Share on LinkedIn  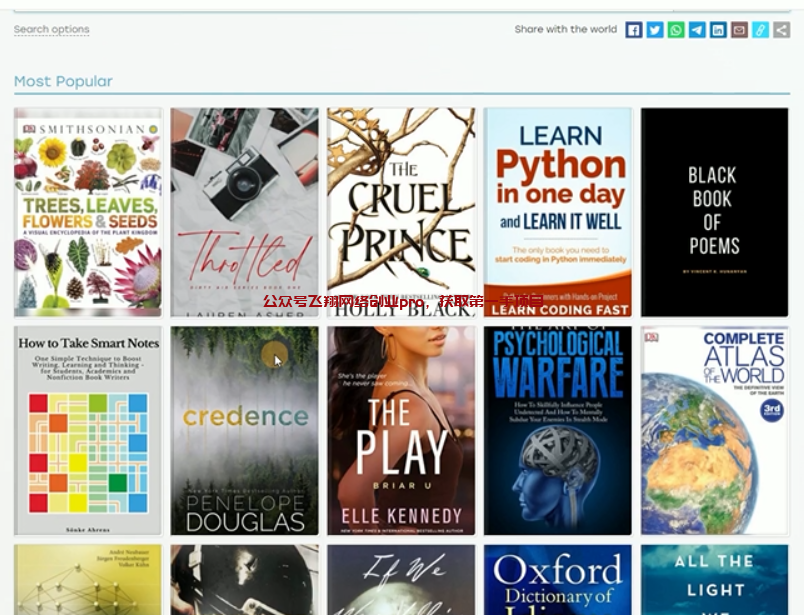click(718, 30)
